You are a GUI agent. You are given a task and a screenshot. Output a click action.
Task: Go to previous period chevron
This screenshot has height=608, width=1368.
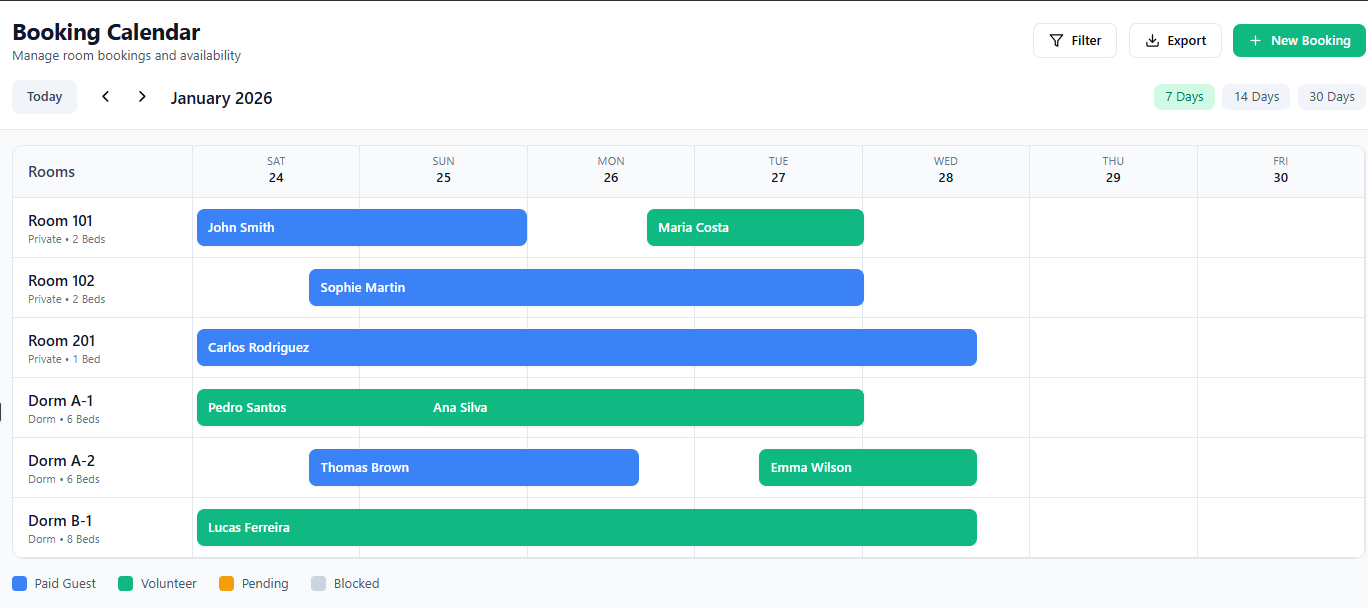point(106,97)
